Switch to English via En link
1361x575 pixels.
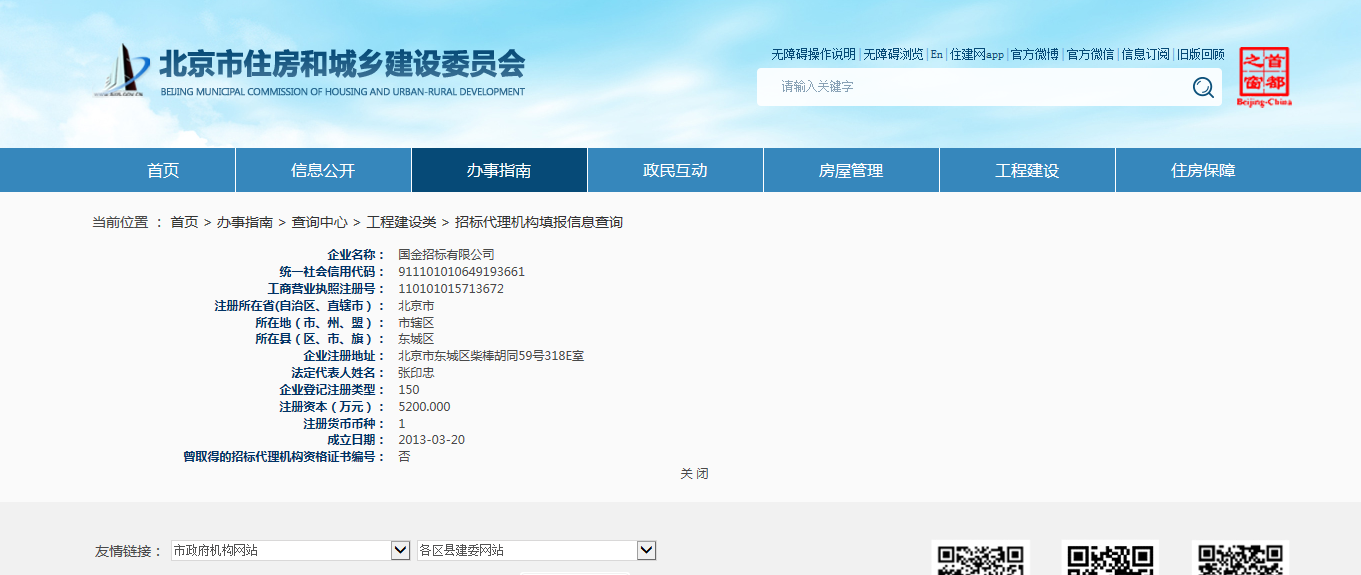pyautogui.click(x=937, y=54)
